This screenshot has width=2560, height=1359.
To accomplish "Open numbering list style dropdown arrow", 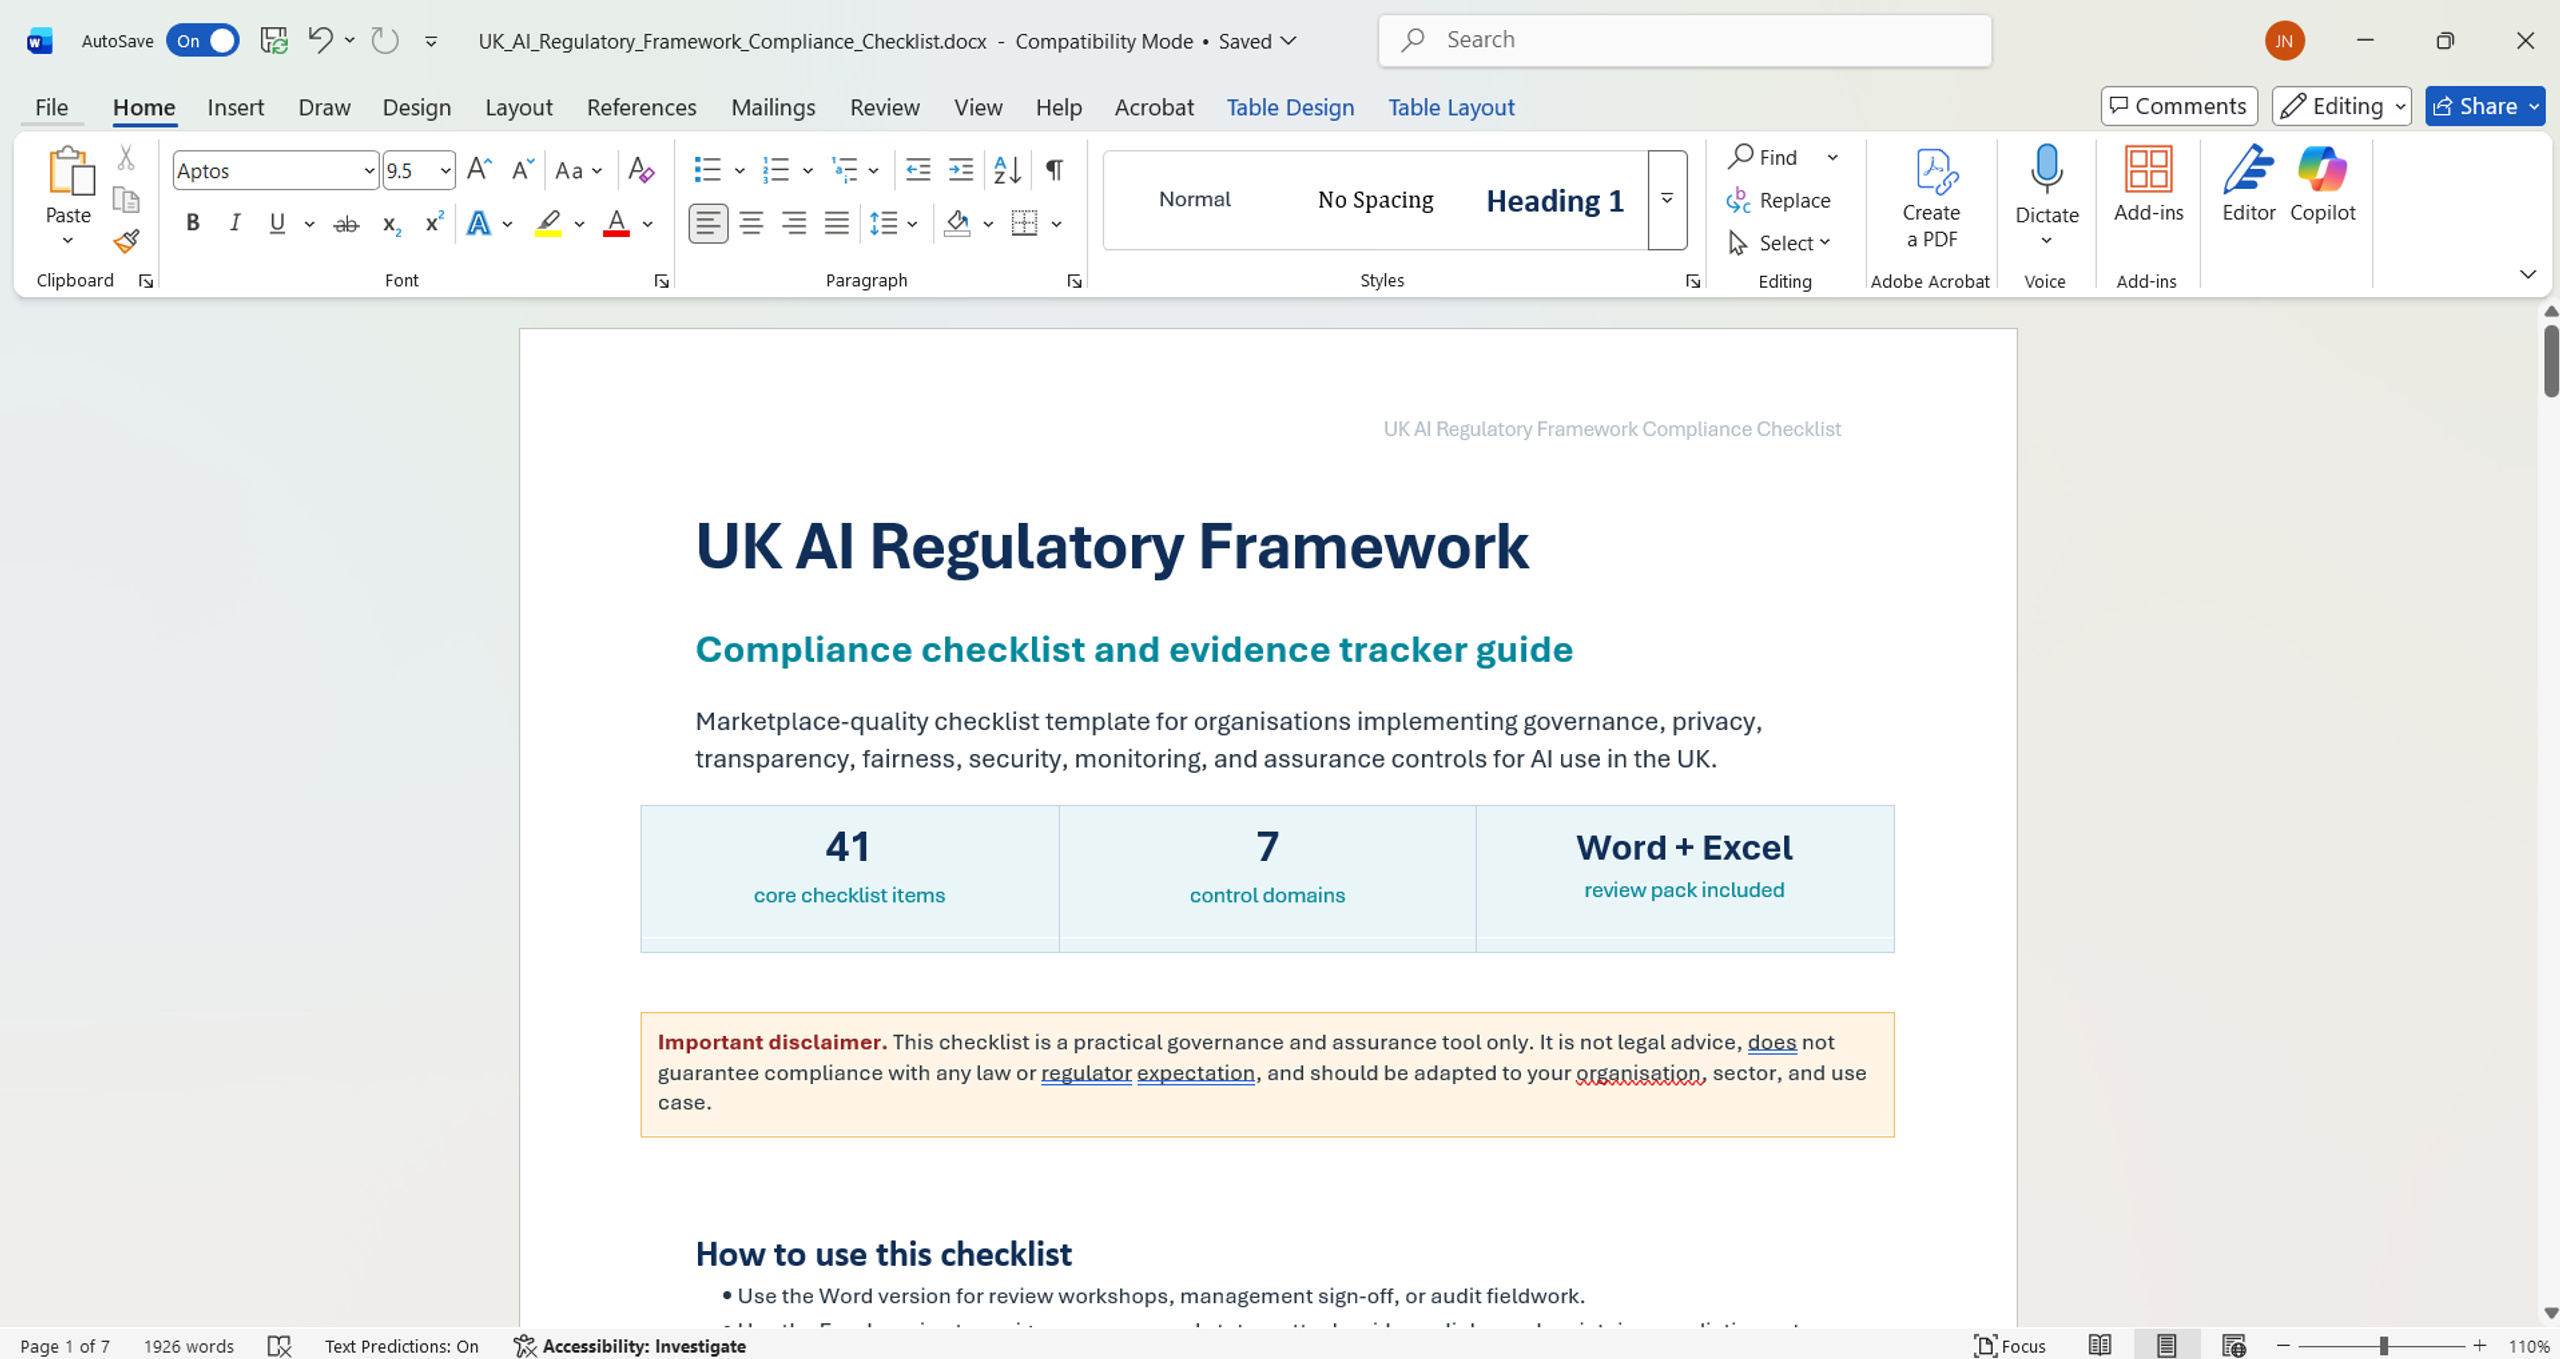I will coord(808,171).
